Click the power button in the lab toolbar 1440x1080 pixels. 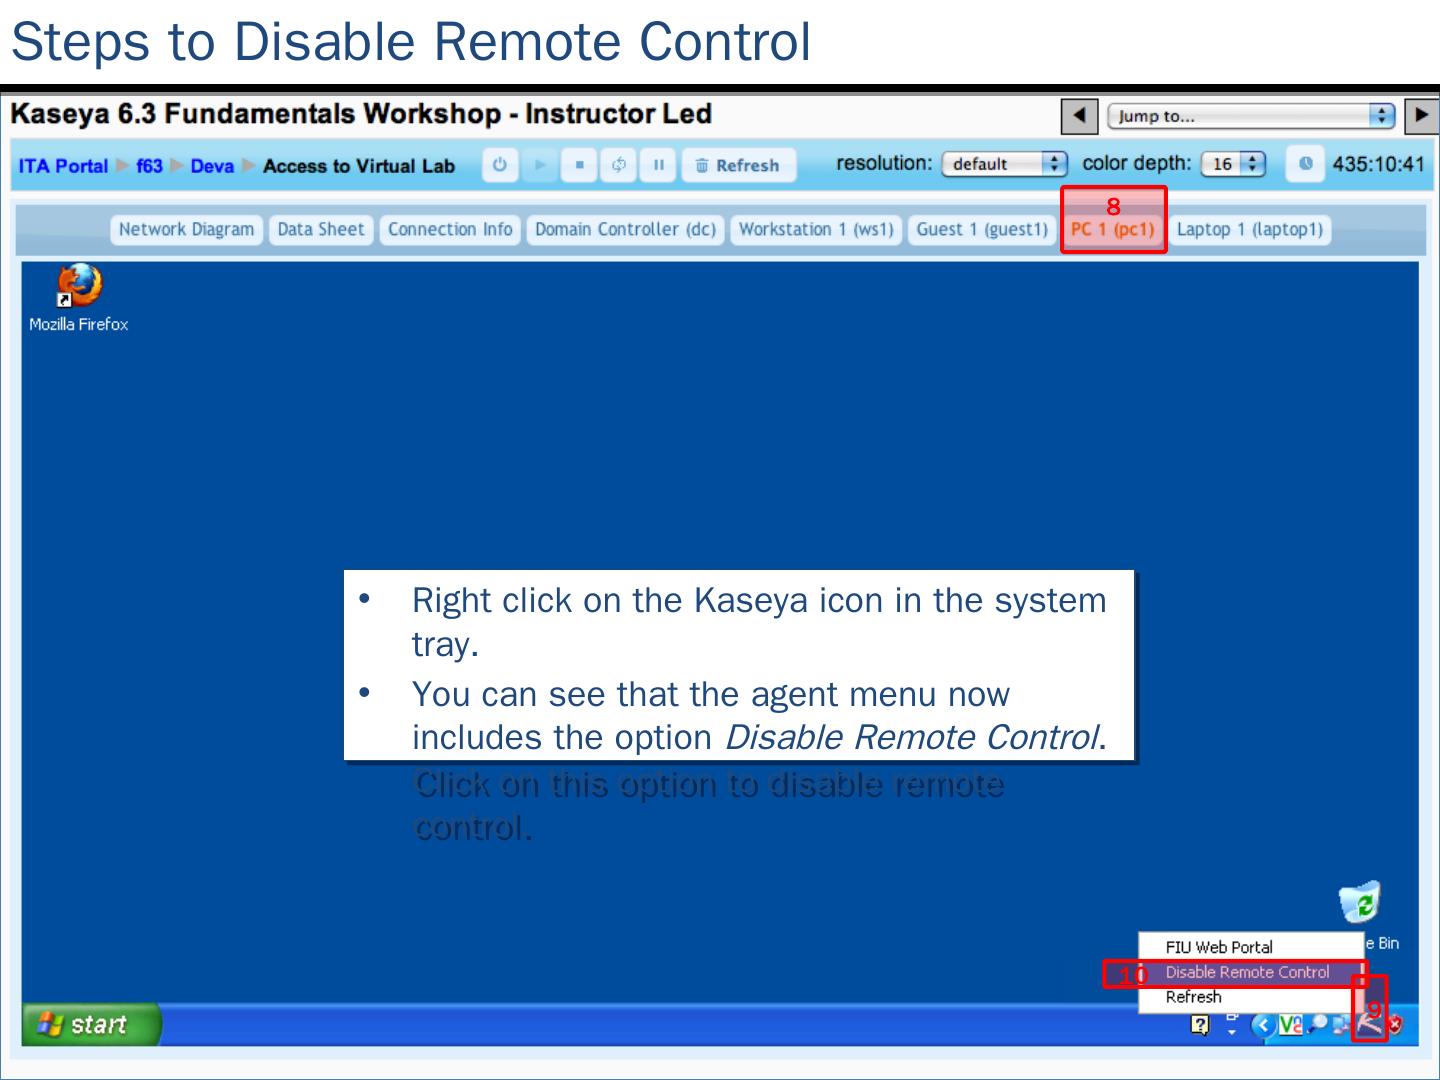(x=500, y=165)
